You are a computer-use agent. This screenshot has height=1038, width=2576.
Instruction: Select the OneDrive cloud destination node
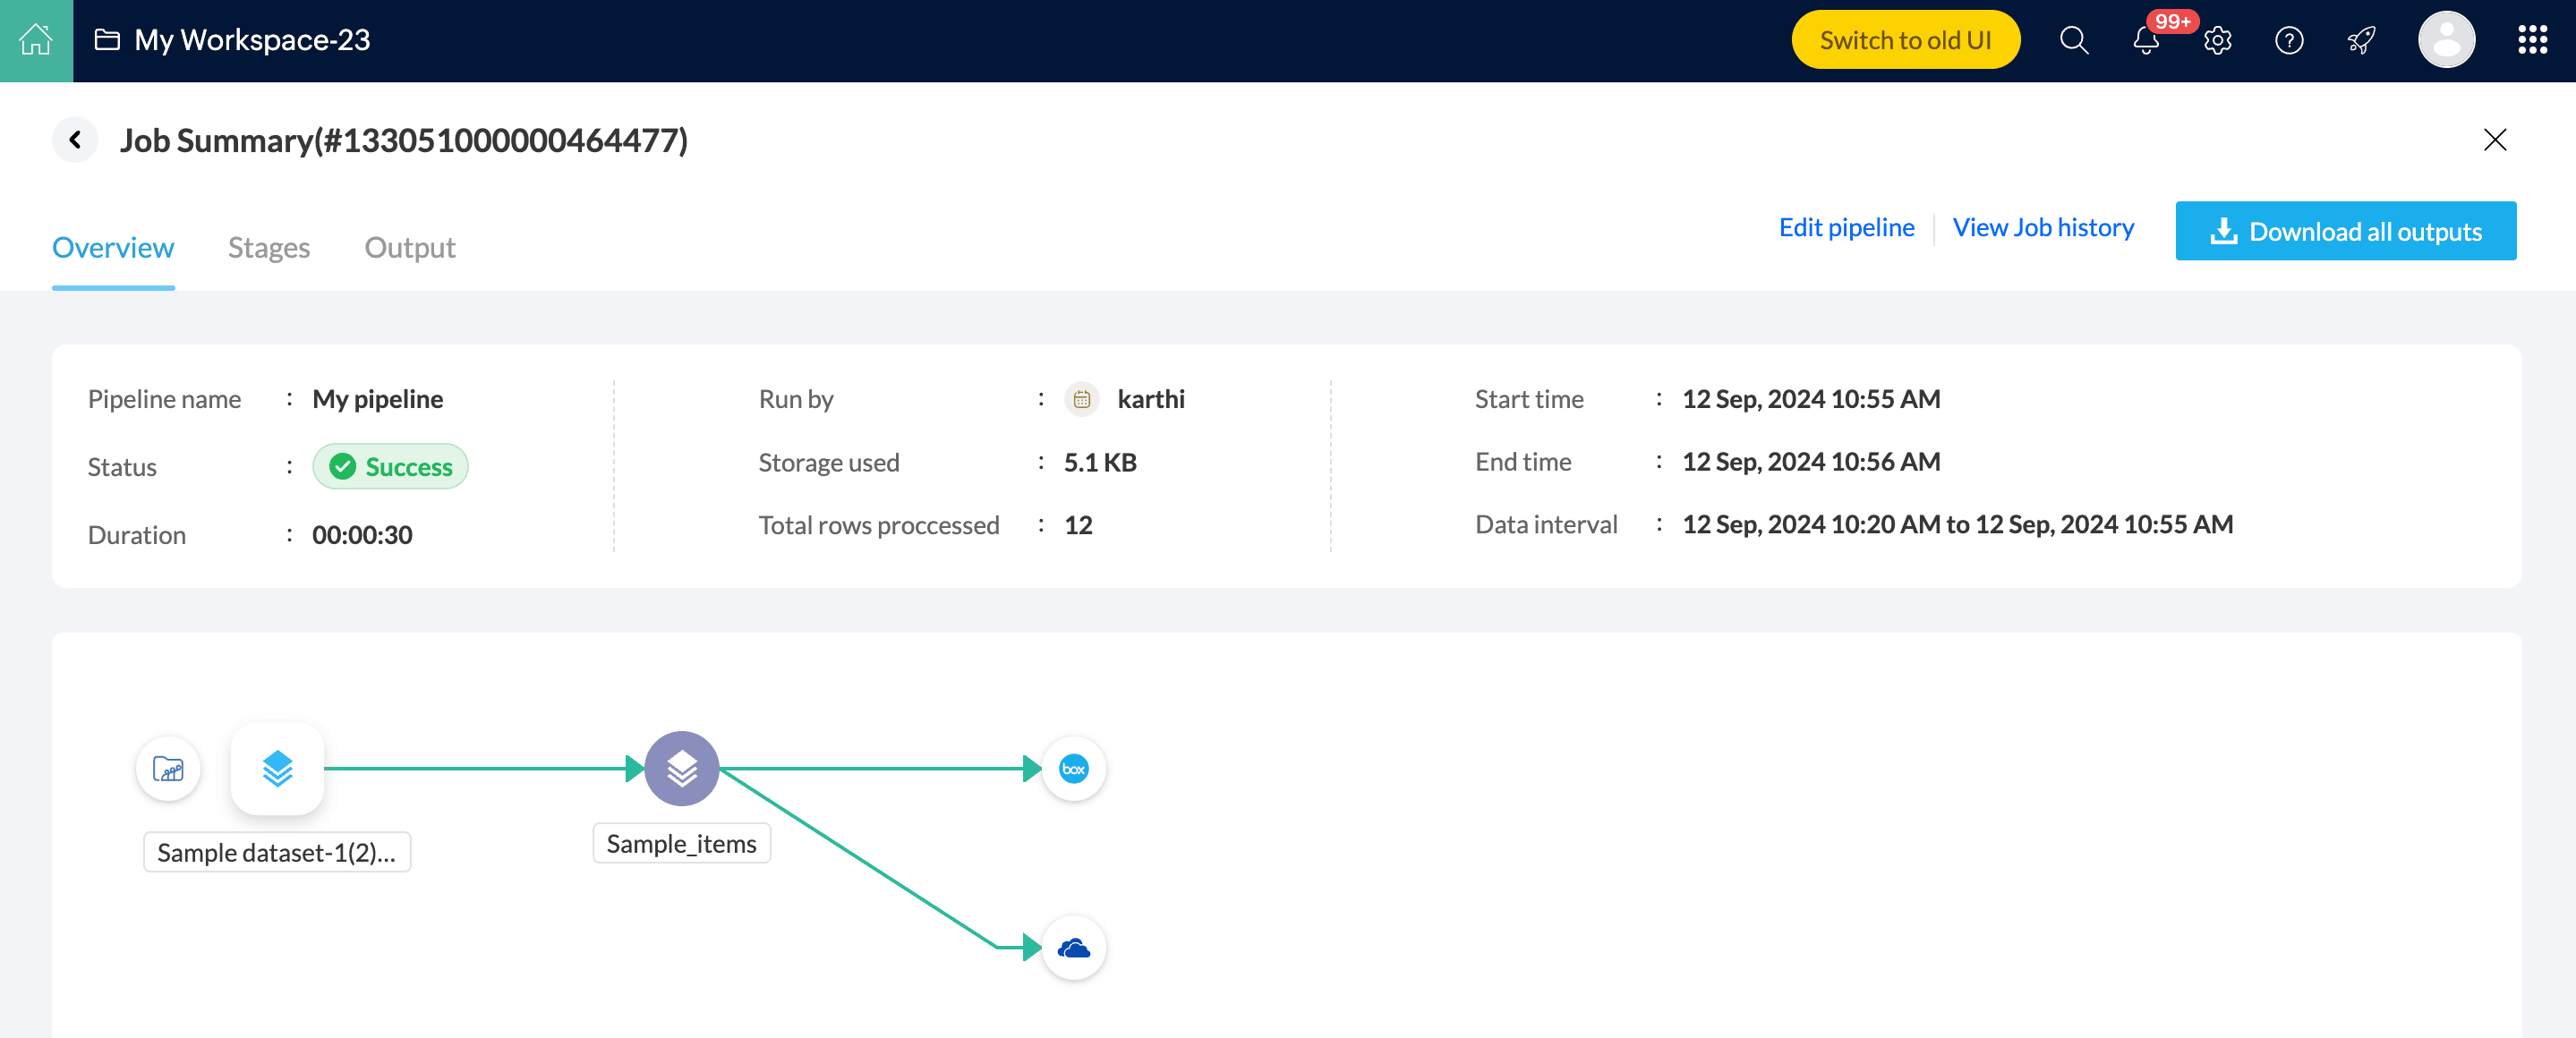pos(1073,947)
